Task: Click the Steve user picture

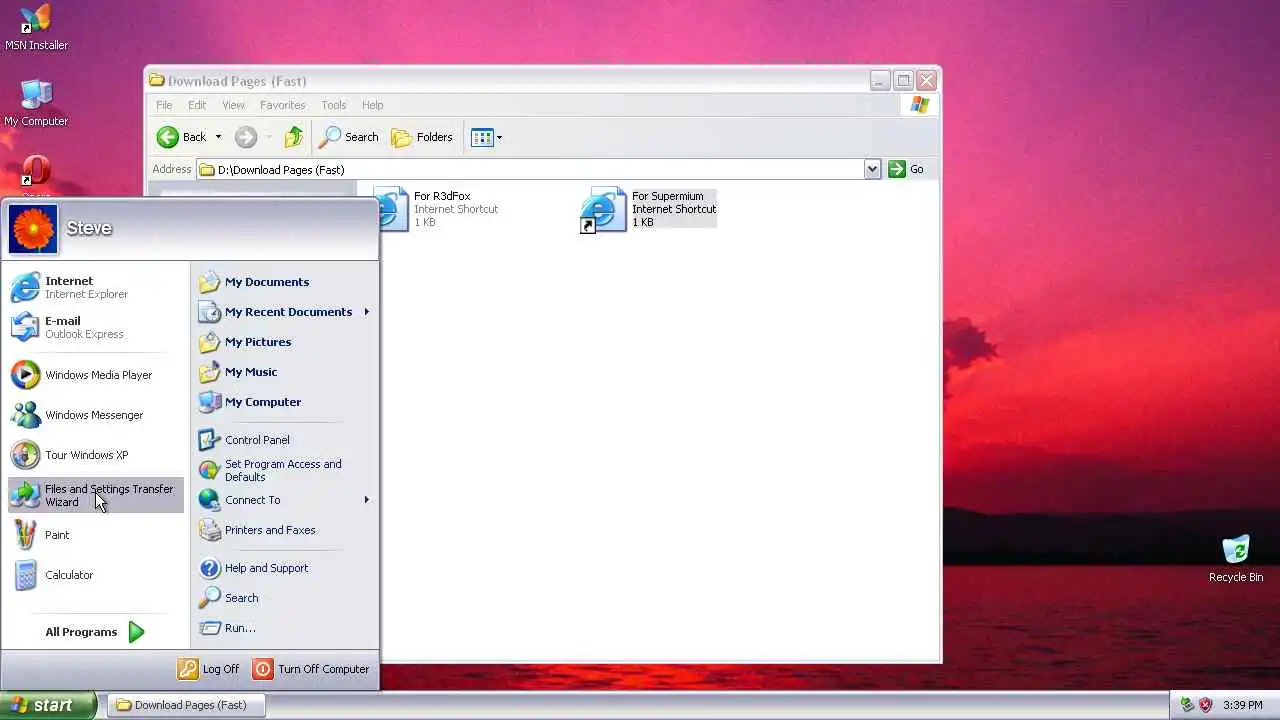Action: (x=33, y=229)
